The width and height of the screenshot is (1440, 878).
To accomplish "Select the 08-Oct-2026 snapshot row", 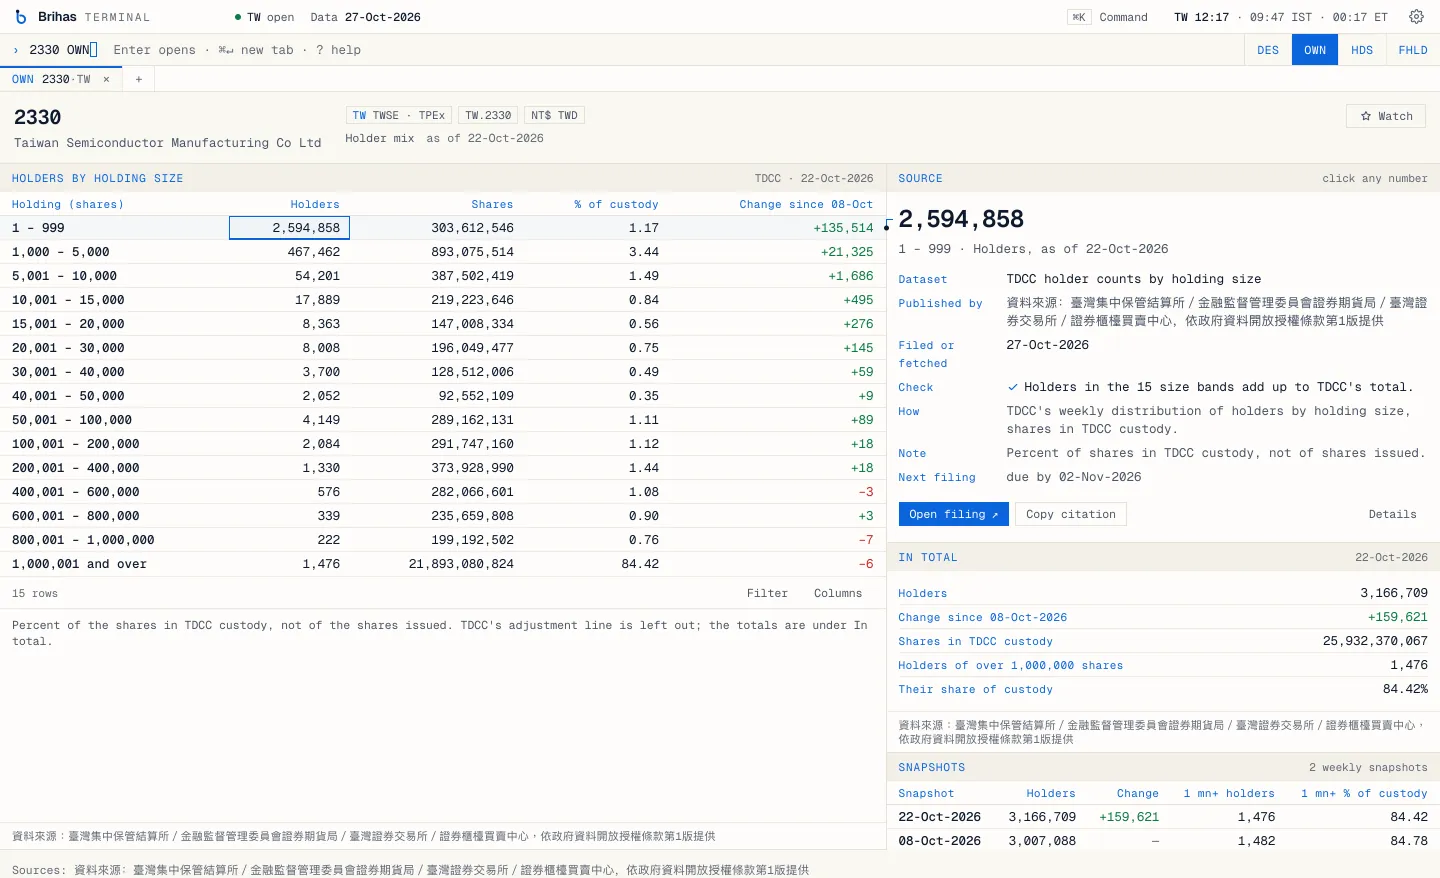I will point(1163,841).
